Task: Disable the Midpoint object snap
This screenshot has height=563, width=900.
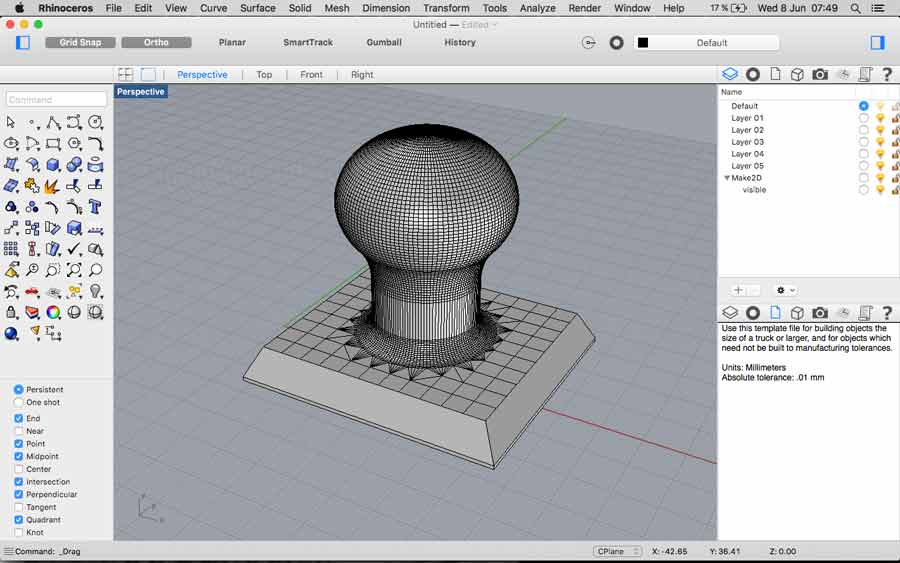Action: pyautogui.click(x=18, y=456)
